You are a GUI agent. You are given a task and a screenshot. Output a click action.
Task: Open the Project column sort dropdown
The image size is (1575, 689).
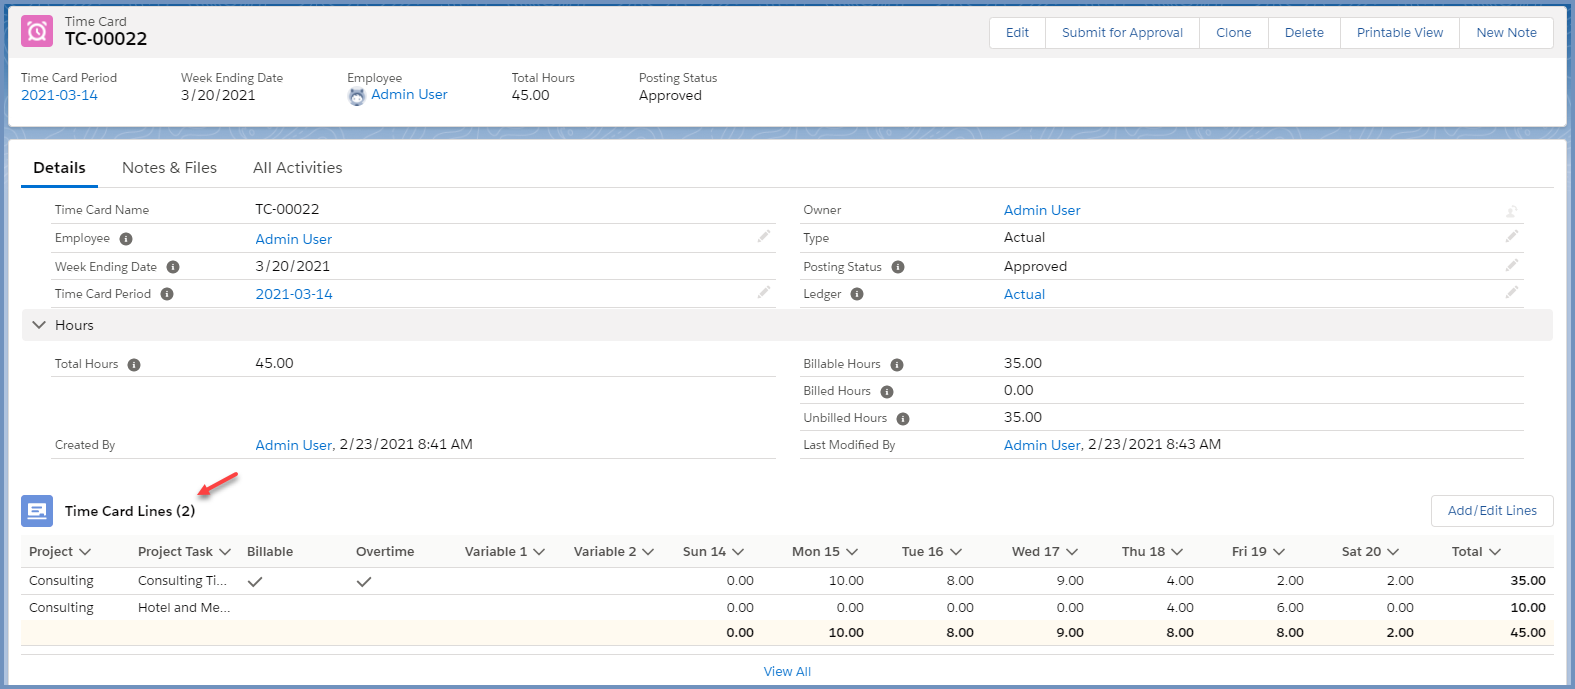pos(85,552)
